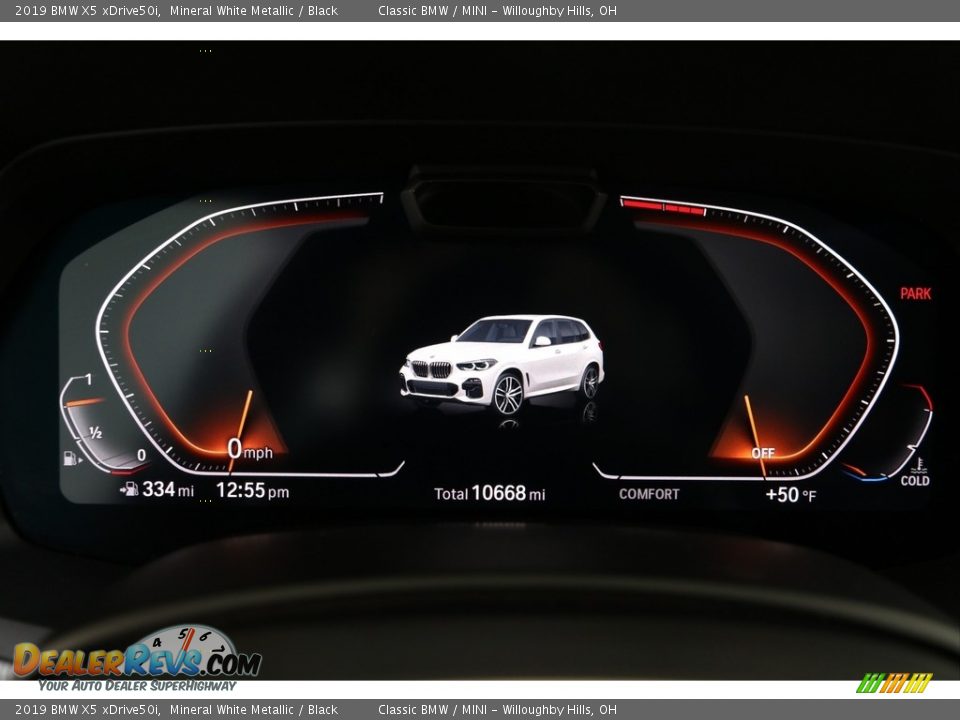Click the fuel pump icon beside the fuel gauge
960x720 pixels.
coord(72,458)
